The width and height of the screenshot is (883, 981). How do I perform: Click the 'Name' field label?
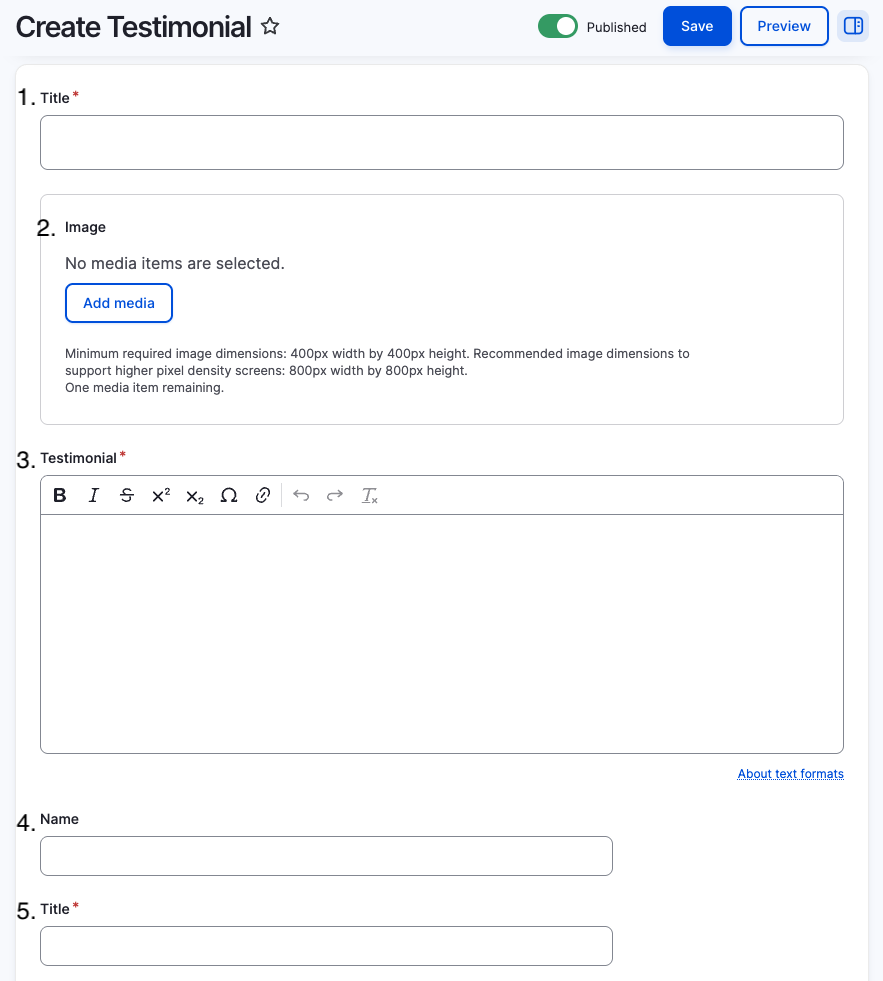pos(59,819)
